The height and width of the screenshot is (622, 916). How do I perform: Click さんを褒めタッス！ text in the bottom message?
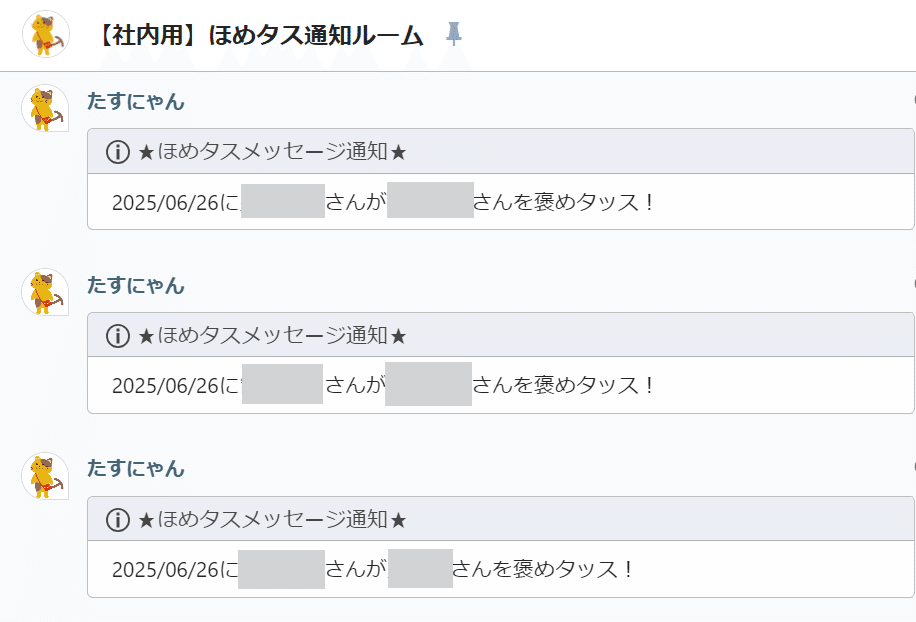pos(544,570)
